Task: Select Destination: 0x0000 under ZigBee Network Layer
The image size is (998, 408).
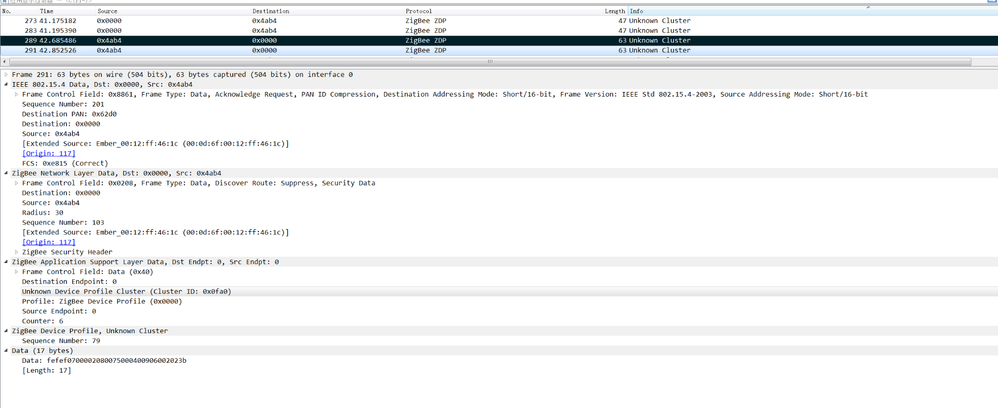Action: tap(61, 193)
